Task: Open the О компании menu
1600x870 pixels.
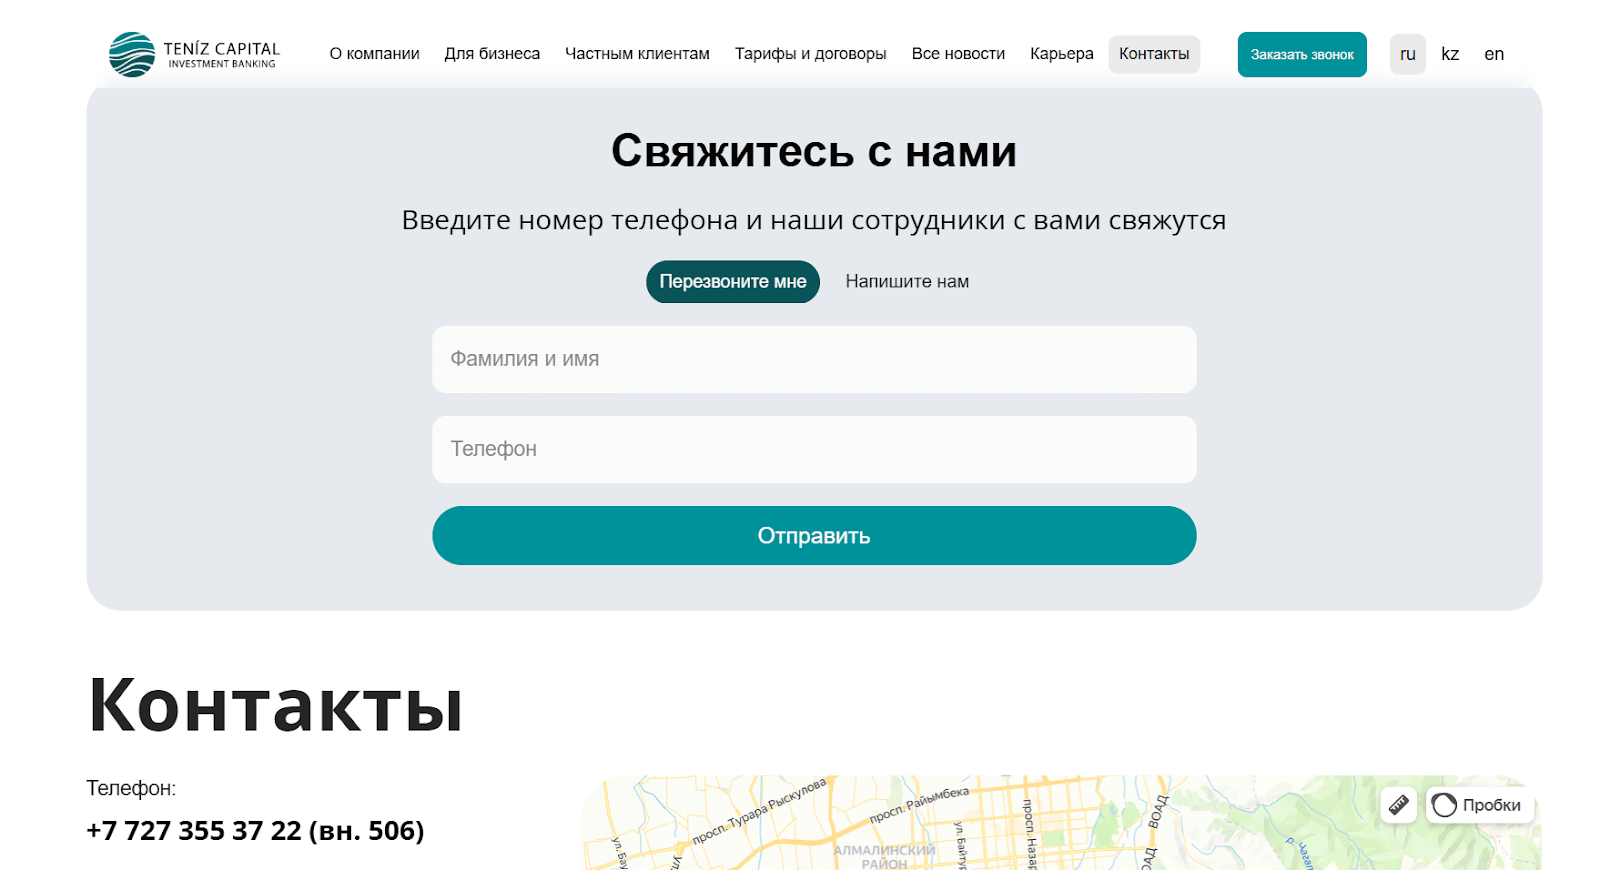Action: (x=374, y=54)
